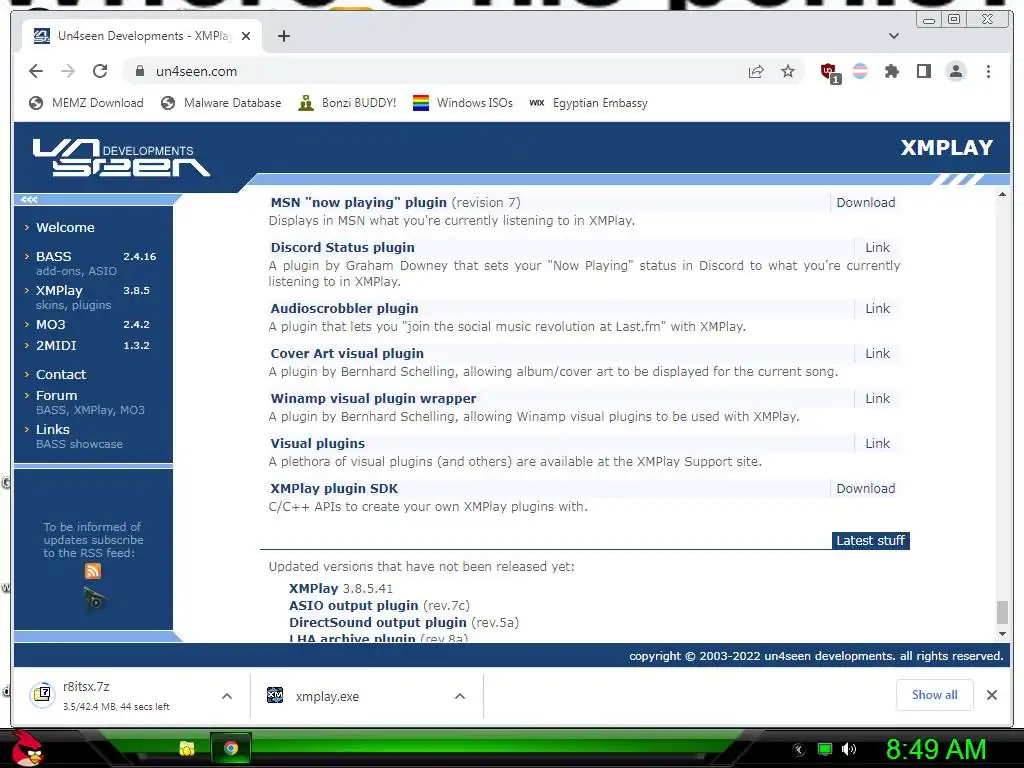Open the BASS sidebar page

click(x=54, y=256)
